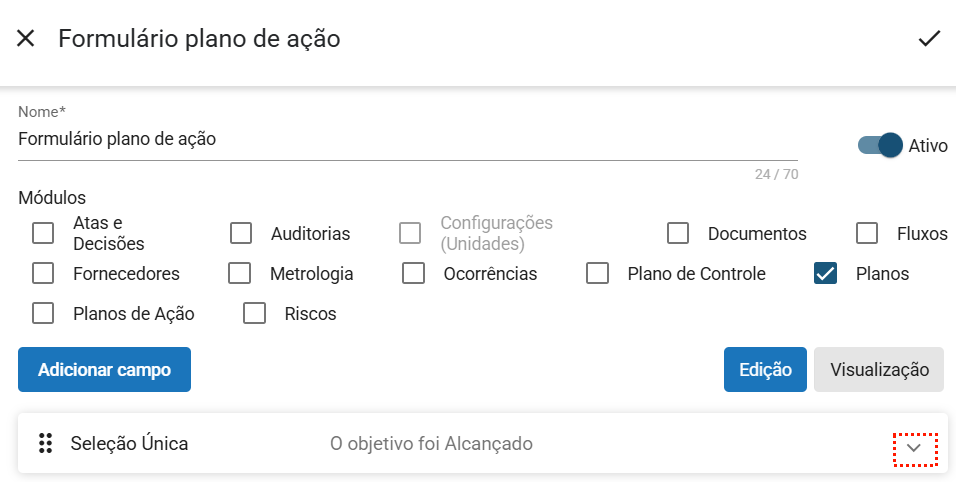Close the Formulário plano de ação dialog
Image resolution: width=956 pixels, height=482 pixels.
point(26,39)
